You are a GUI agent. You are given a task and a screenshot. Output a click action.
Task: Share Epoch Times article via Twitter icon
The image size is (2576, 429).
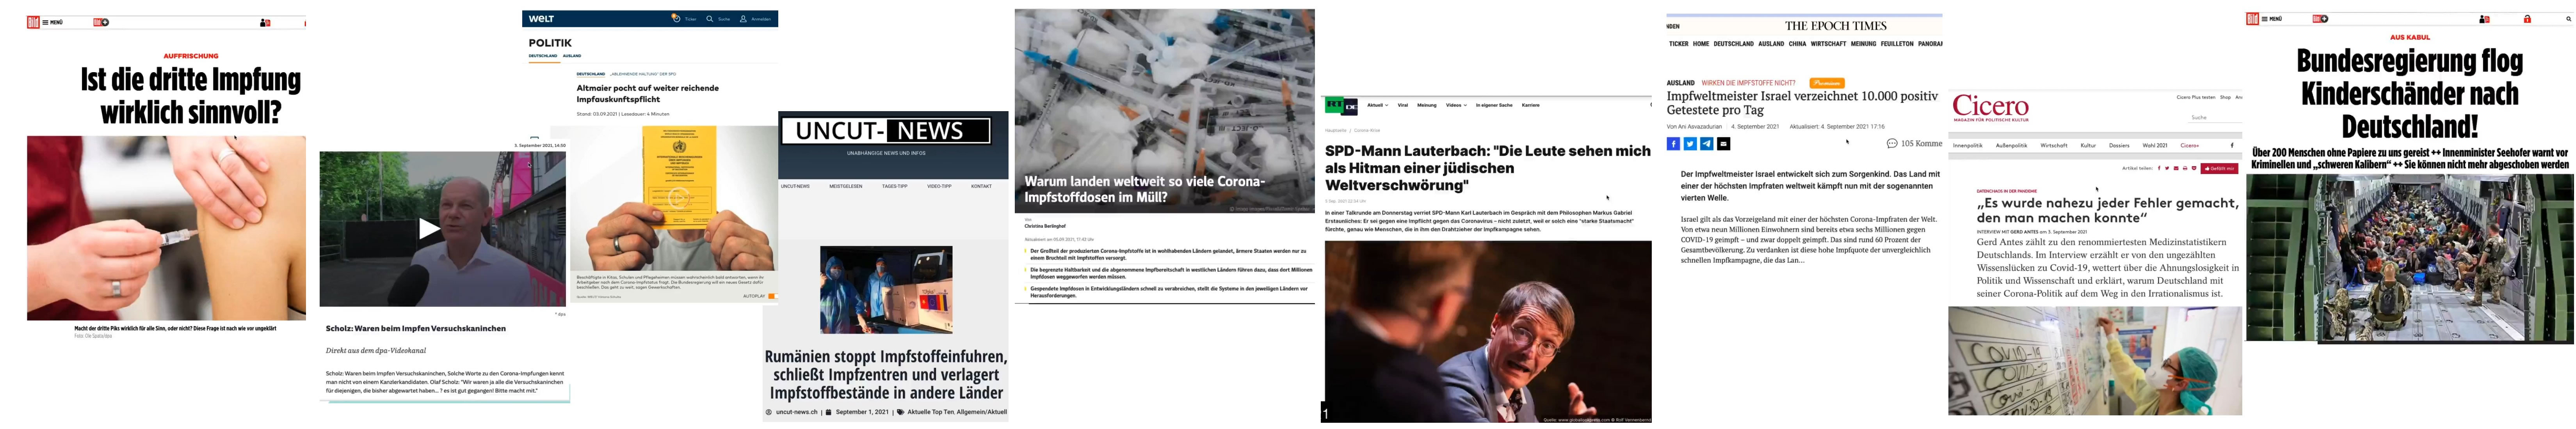coord(1690,144)
